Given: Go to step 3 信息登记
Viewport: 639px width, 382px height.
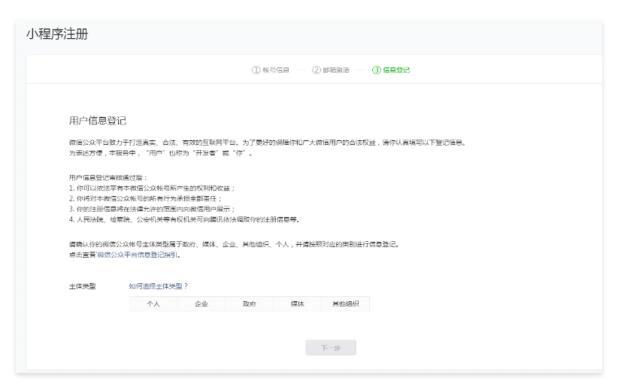Looking at the screenshot, I should tap(391, 70).
